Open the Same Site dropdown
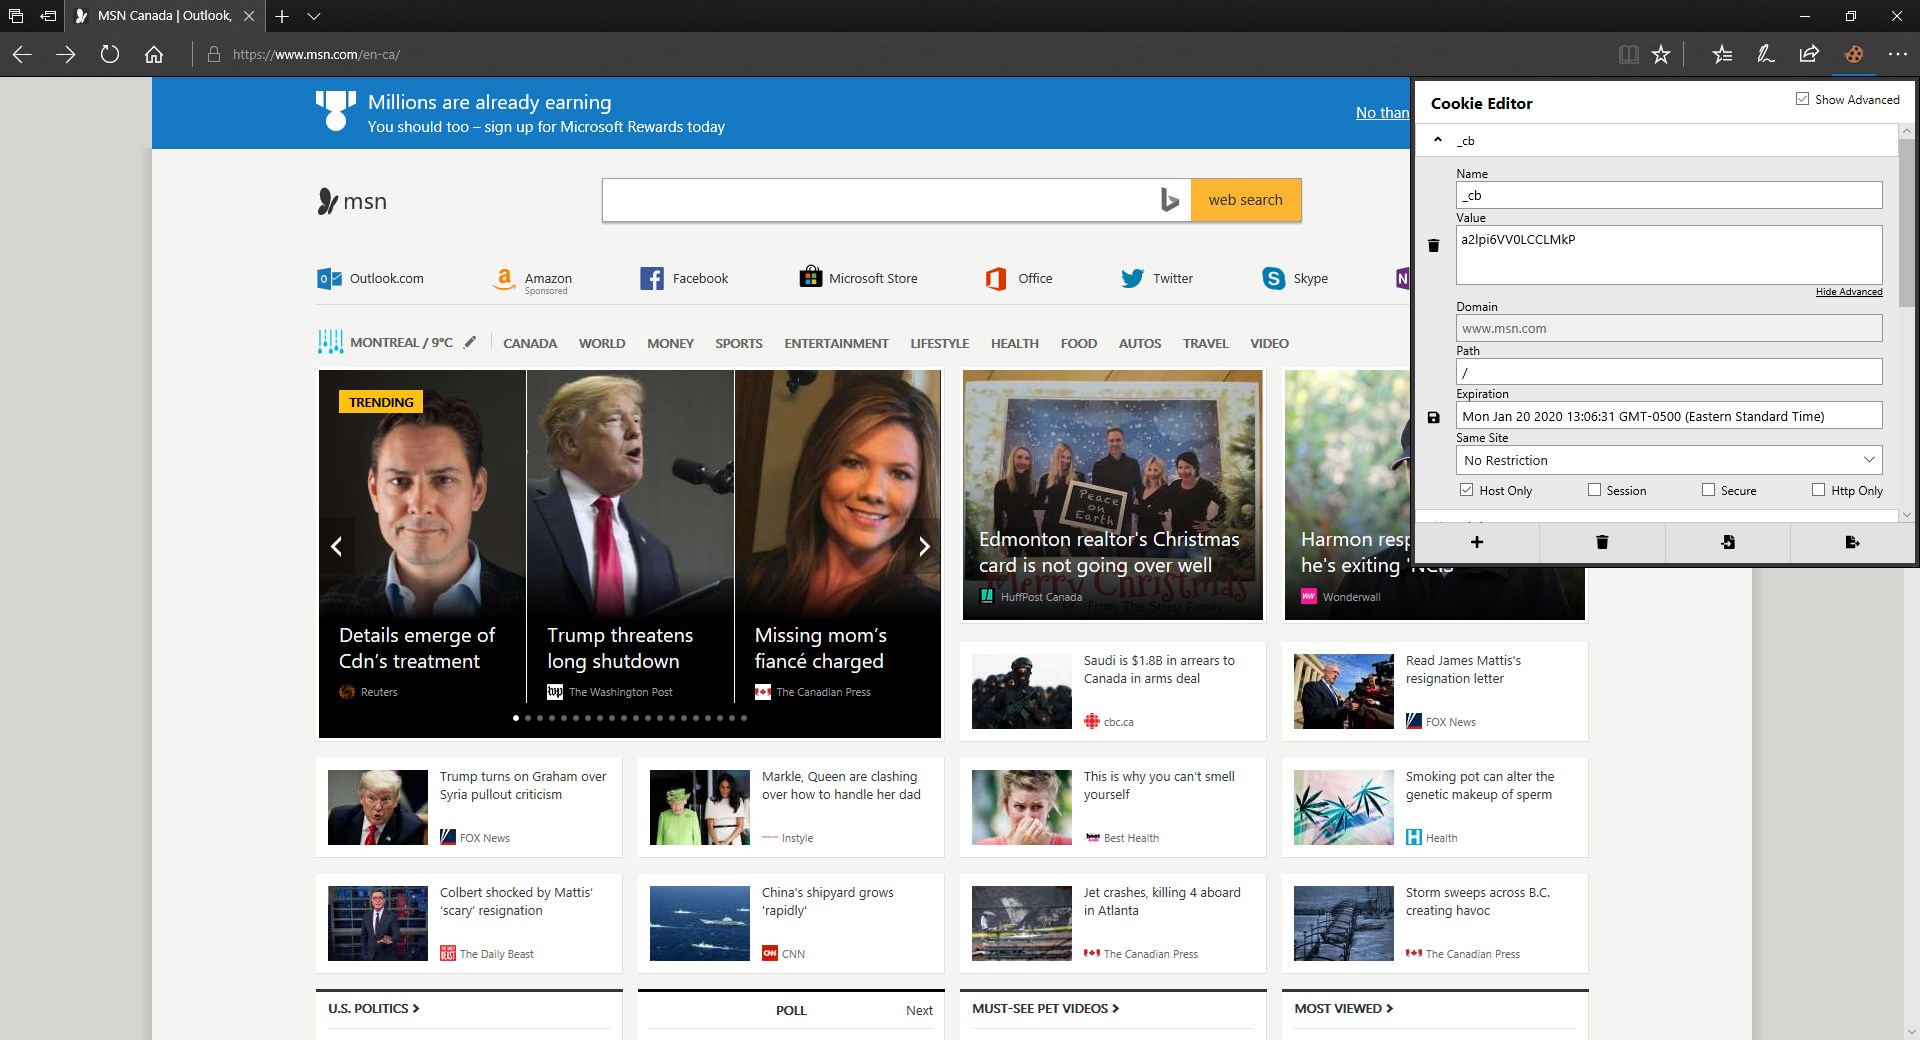The height and width of the screenshot is (1040, 1920). click(1669, 460)
